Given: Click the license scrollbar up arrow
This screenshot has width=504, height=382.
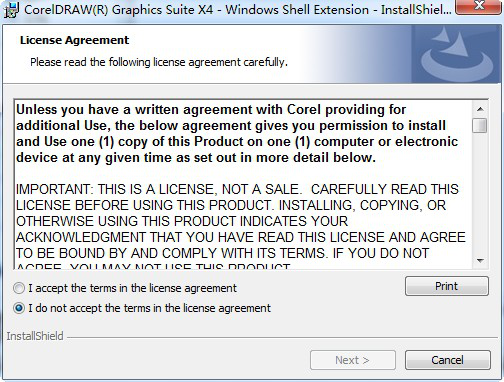Looking at the screenshot, I should pyautogui.click(x=480, y=109).
